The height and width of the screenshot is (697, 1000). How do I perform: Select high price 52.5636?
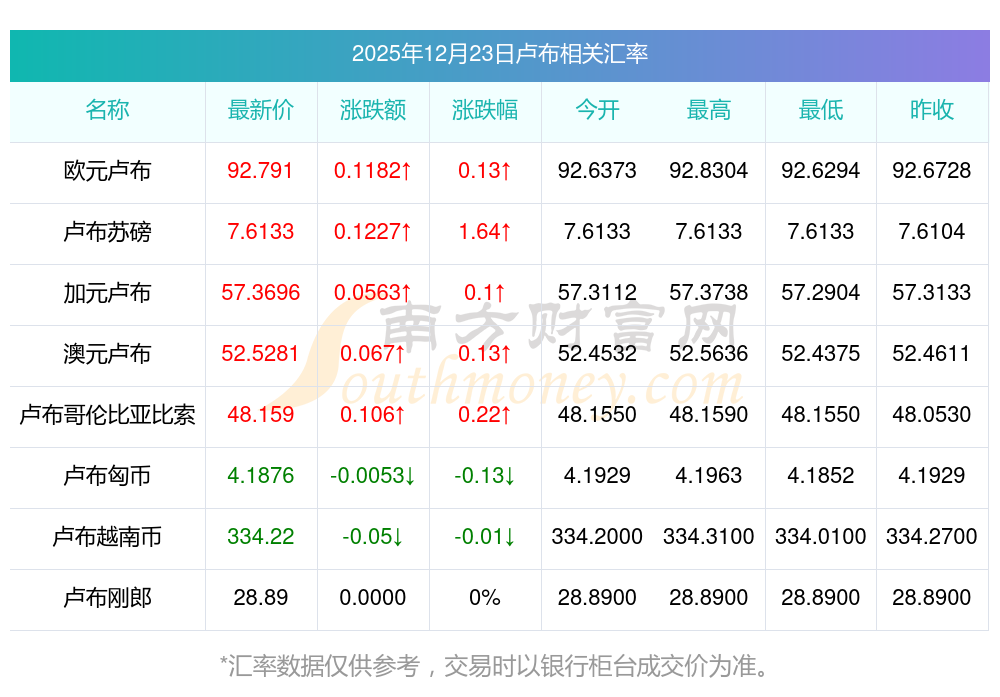click(709, 353)
